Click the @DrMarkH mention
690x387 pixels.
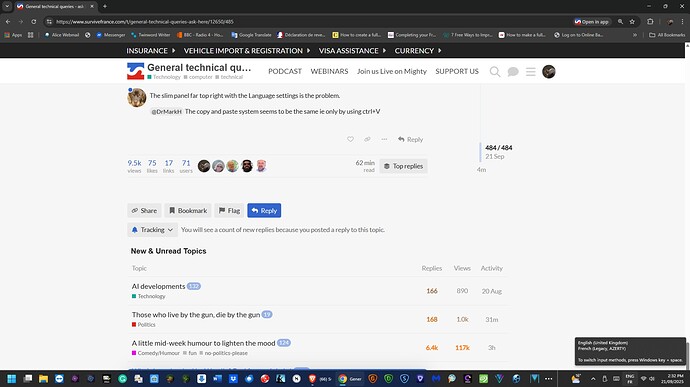pyautogui.click(x=166, y=112)
